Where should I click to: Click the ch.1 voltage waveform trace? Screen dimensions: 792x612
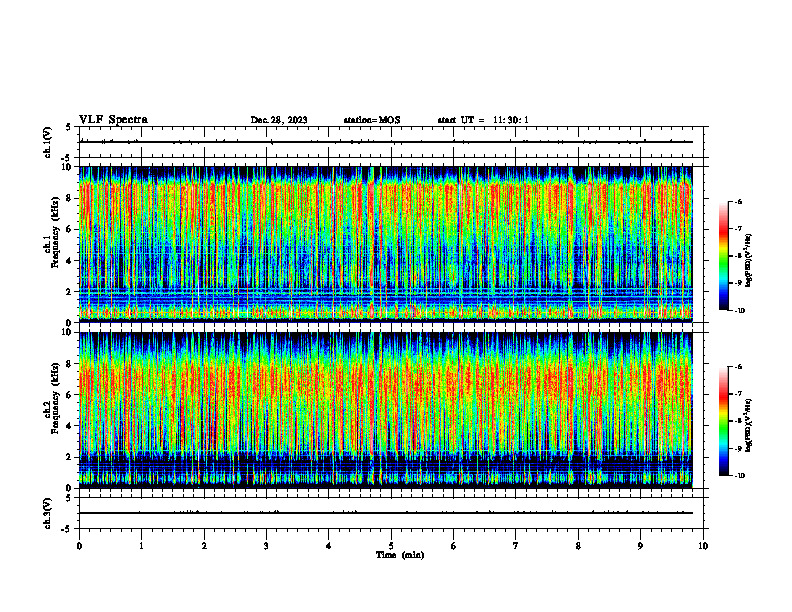tap(386, 142)
